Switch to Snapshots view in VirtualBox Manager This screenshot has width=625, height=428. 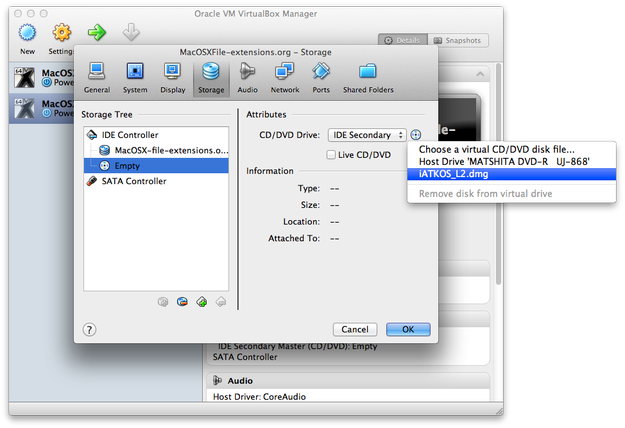coord(458,40)
